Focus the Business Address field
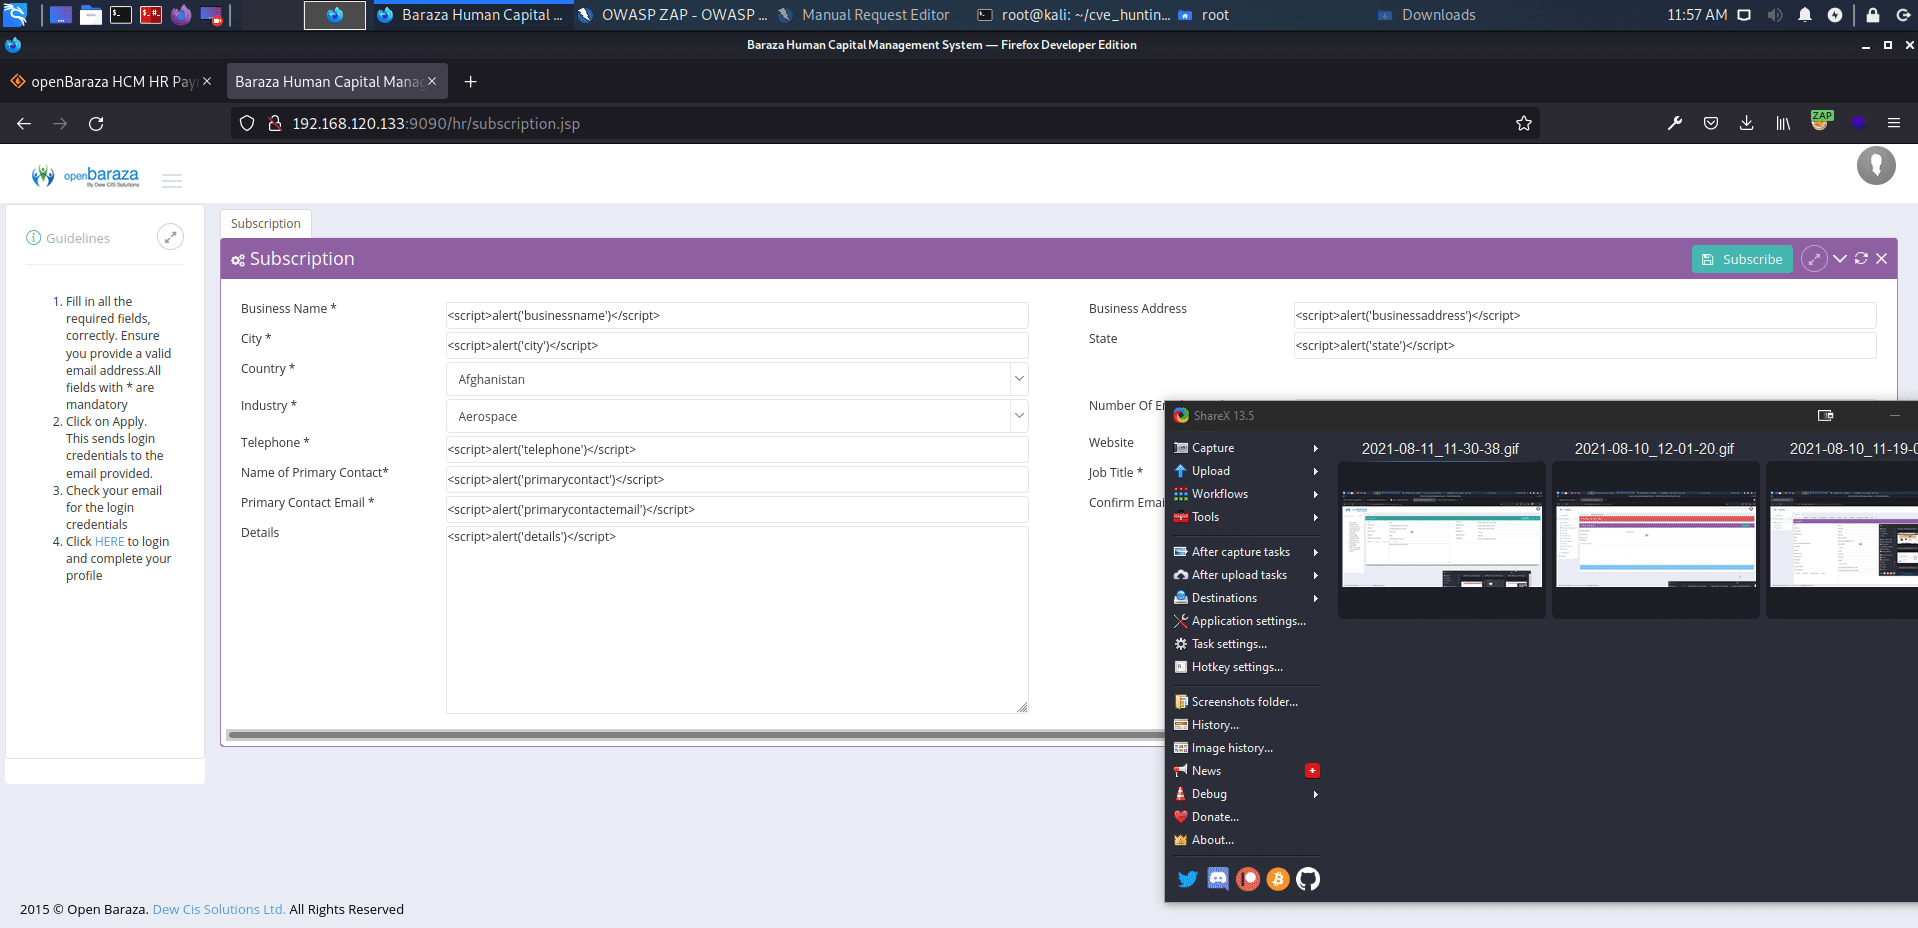The width and height of the screenshot is (1918, 928). click(1584, 315)
